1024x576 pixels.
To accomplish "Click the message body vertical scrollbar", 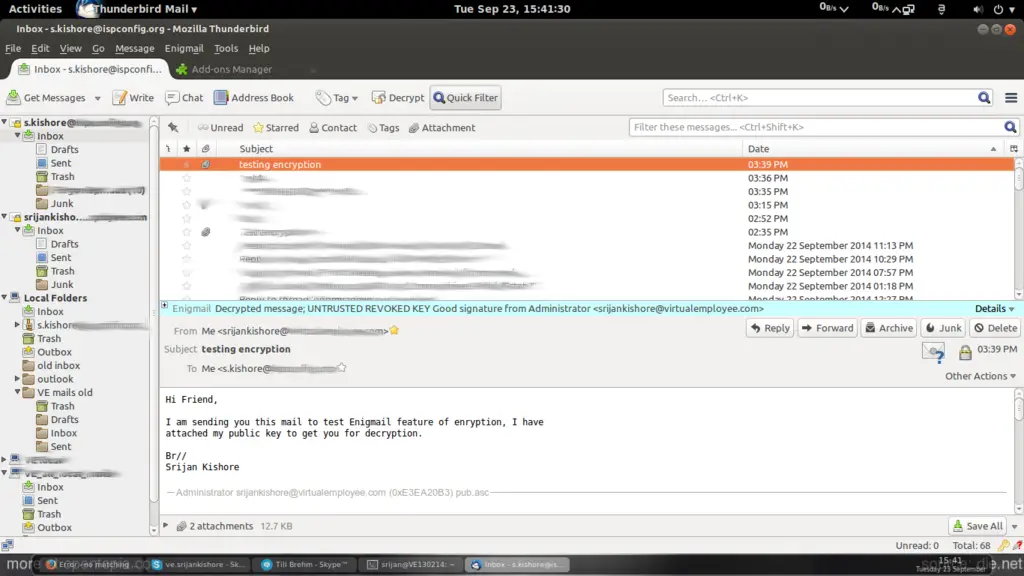I will [x=1018, y=451].
